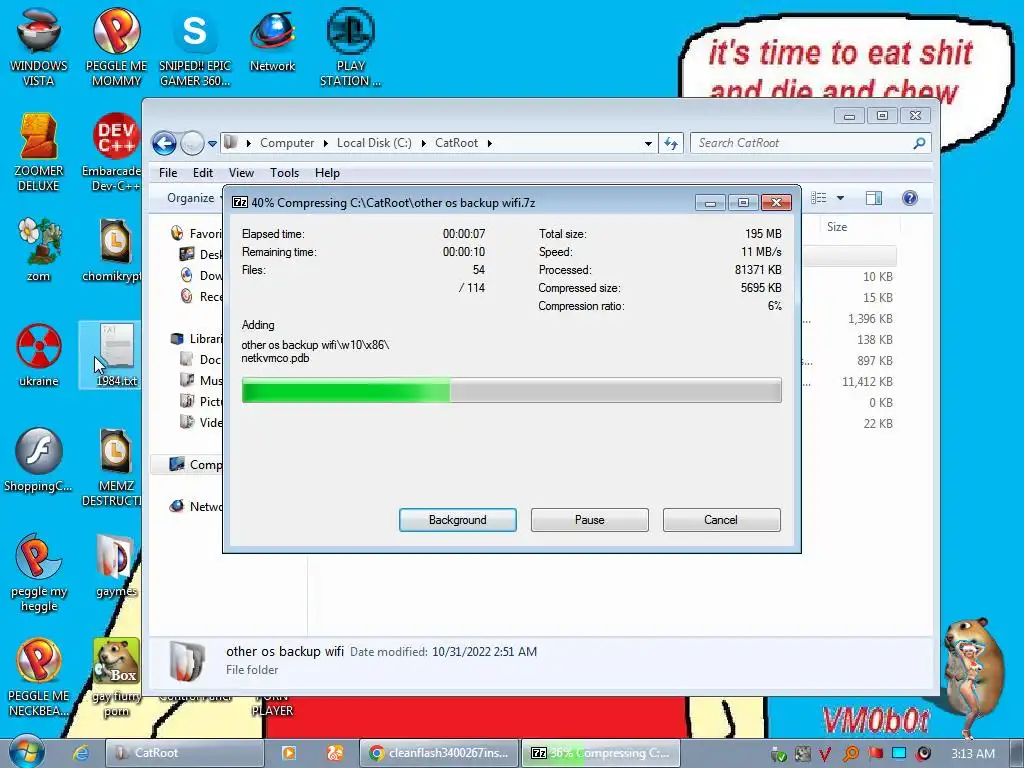Click the Explorer forward arrow button

(x=192, y=143)
